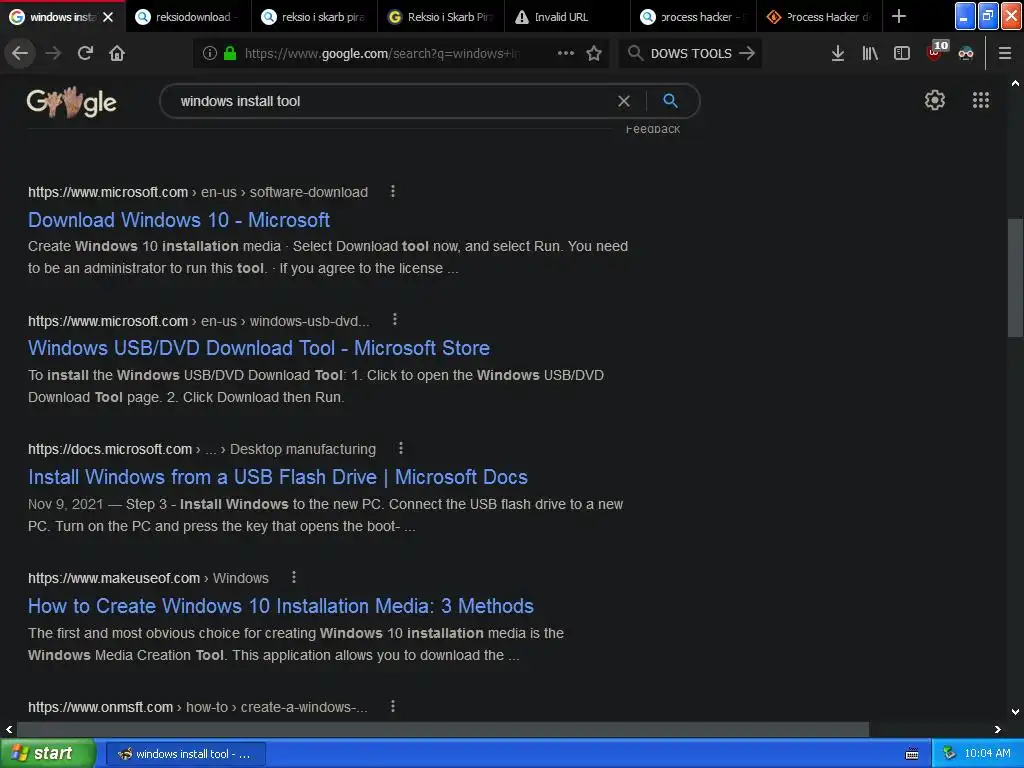Image resolution: width=1024 pixels, height=768 pixels.
Task: Focus the DOWS TOOLS browser search field
Action: coord(691,54)
